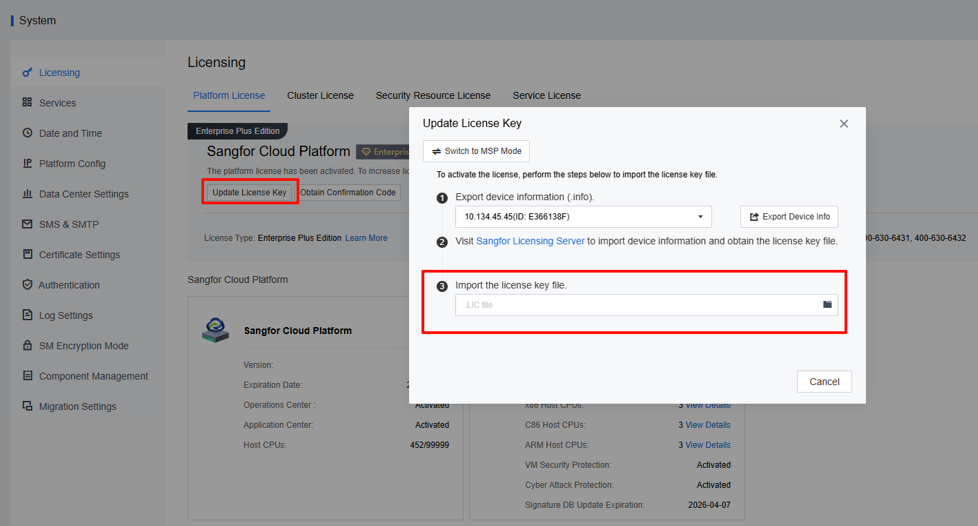Click View Details for ARM Host CPUs
Screen dimensions: 978x526
click(x=708, y=445)
